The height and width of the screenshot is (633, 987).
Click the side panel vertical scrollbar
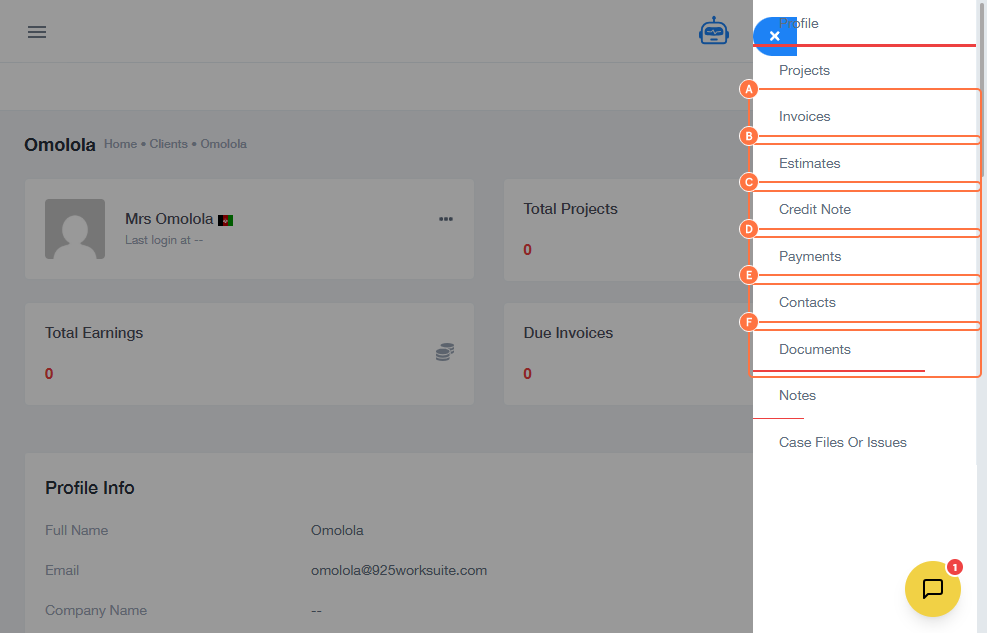click(981, 90)
